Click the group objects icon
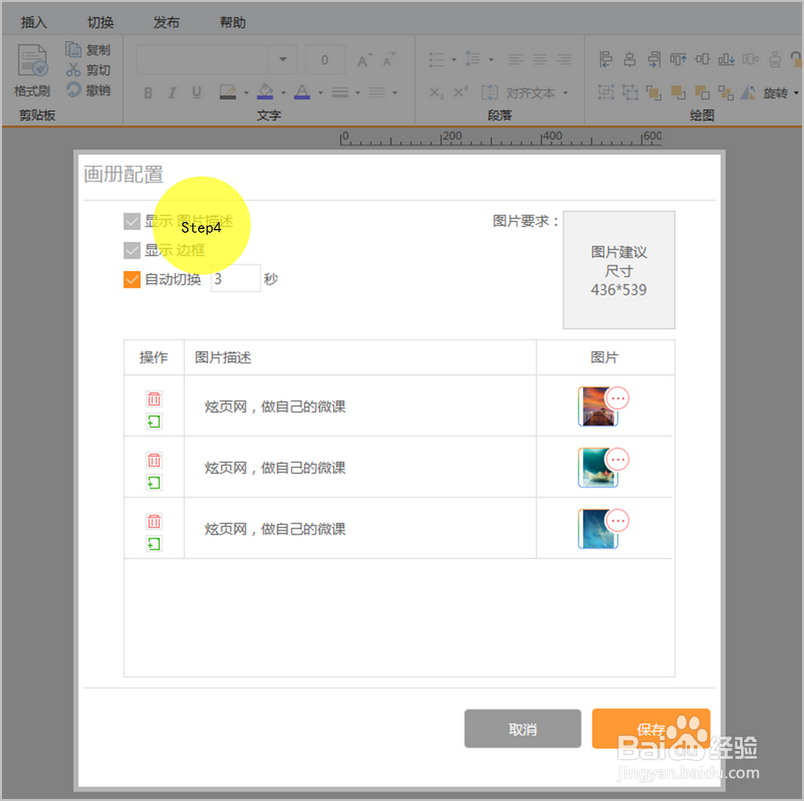This screenshot has height=801, width=804. pyautogui.click(x=606, y=92)
